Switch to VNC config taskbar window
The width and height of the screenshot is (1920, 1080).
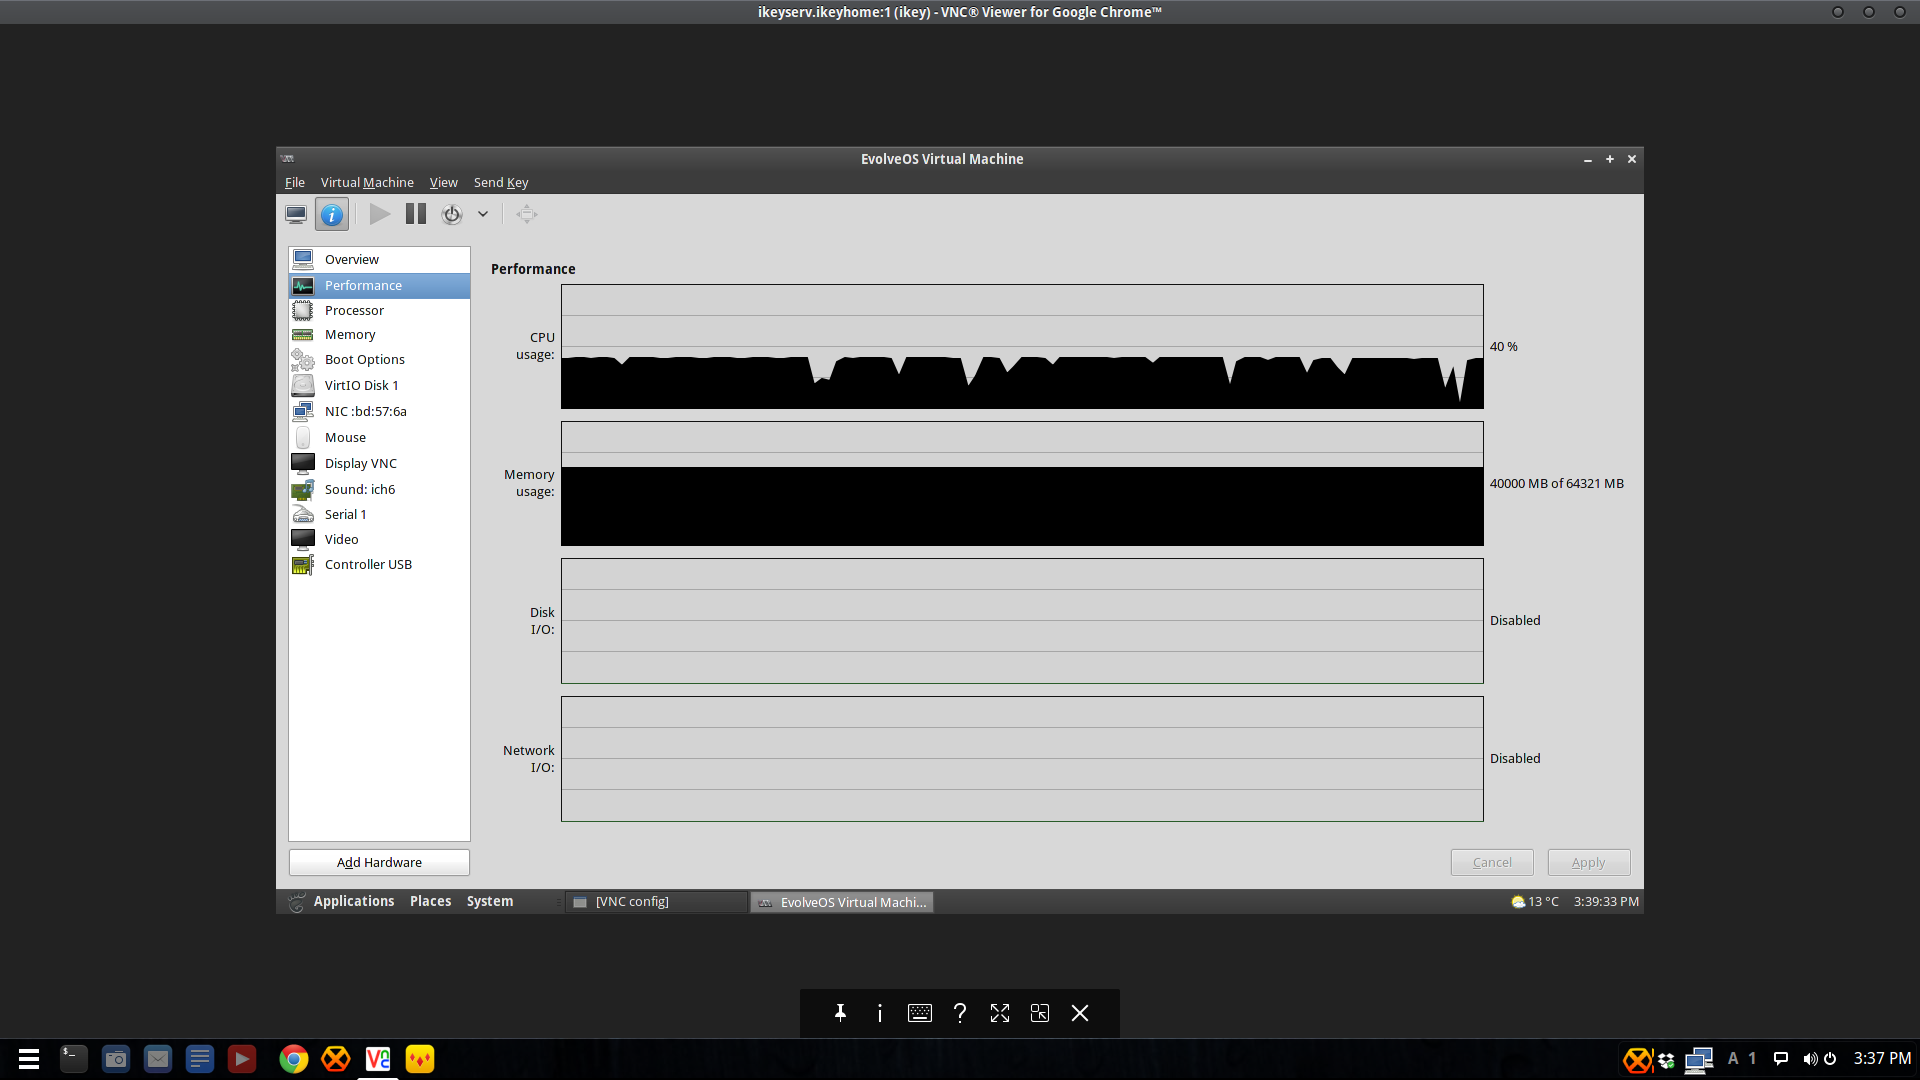point(657,902)
